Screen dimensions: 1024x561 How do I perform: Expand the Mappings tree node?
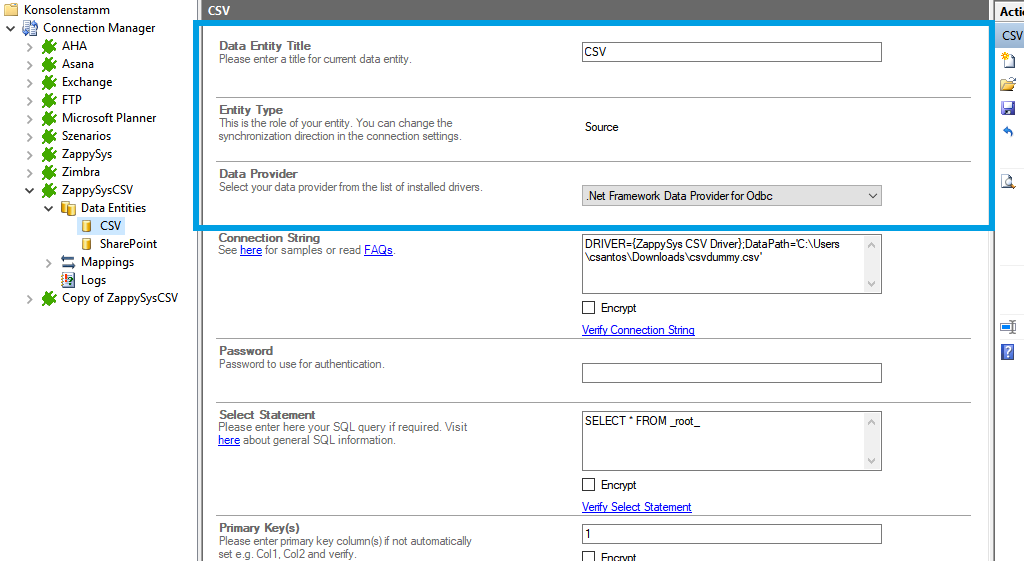coord(49,262)
